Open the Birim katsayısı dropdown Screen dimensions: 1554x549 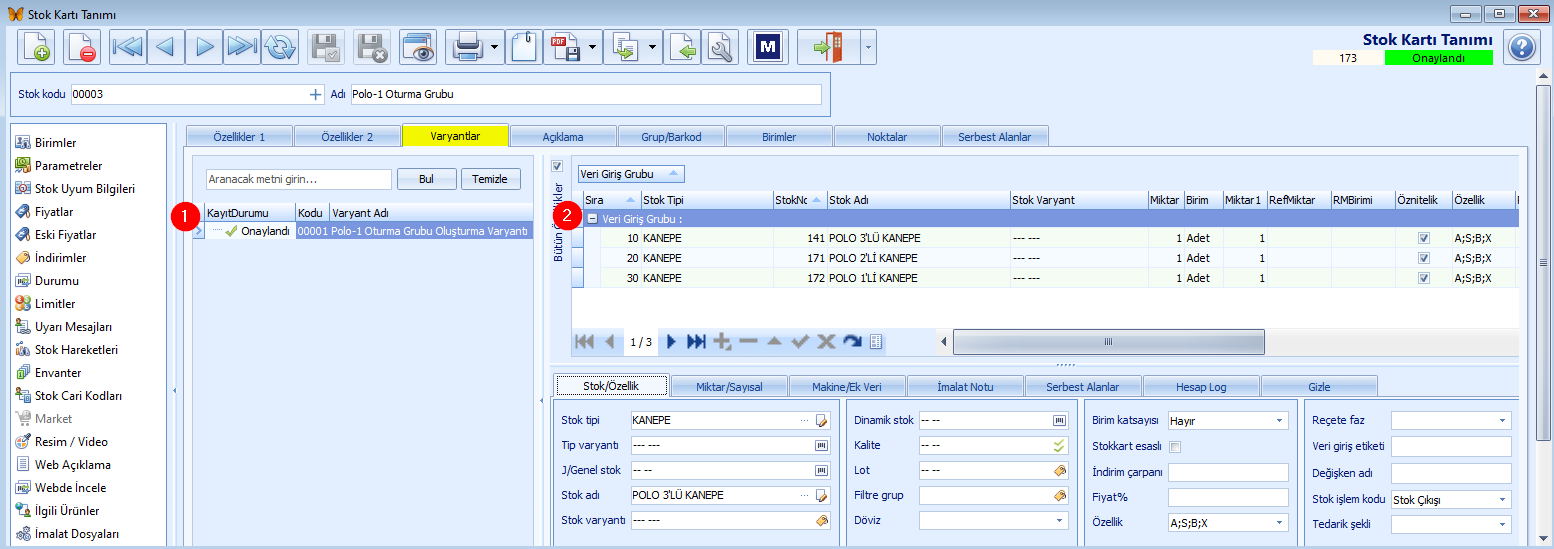[1228, 421]
